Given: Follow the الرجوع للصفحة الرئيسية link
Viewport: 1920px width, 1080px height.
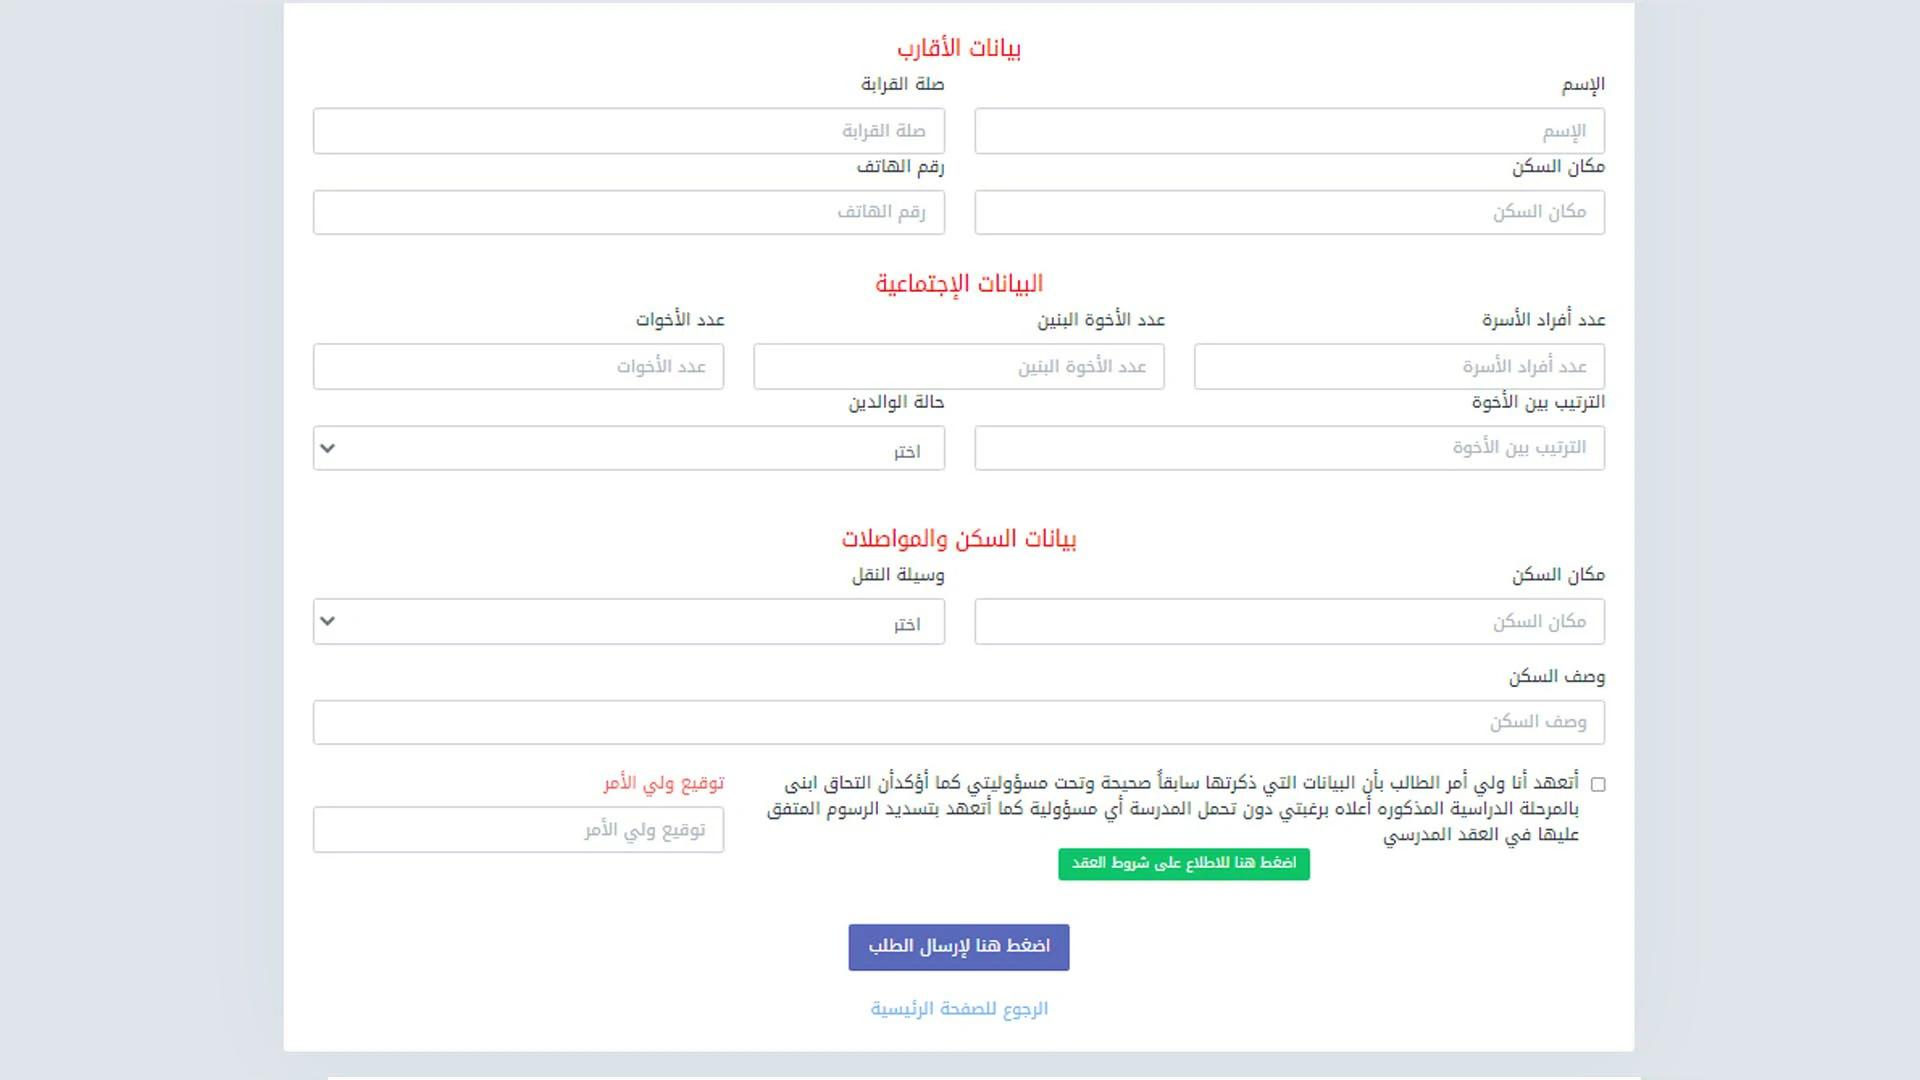Looking at the screenshot, I should click(x=958, y=1009).
